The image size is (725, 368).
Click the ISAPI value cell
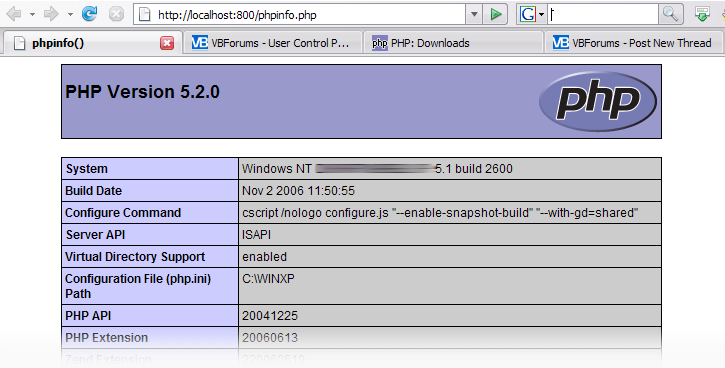[450, 235]
